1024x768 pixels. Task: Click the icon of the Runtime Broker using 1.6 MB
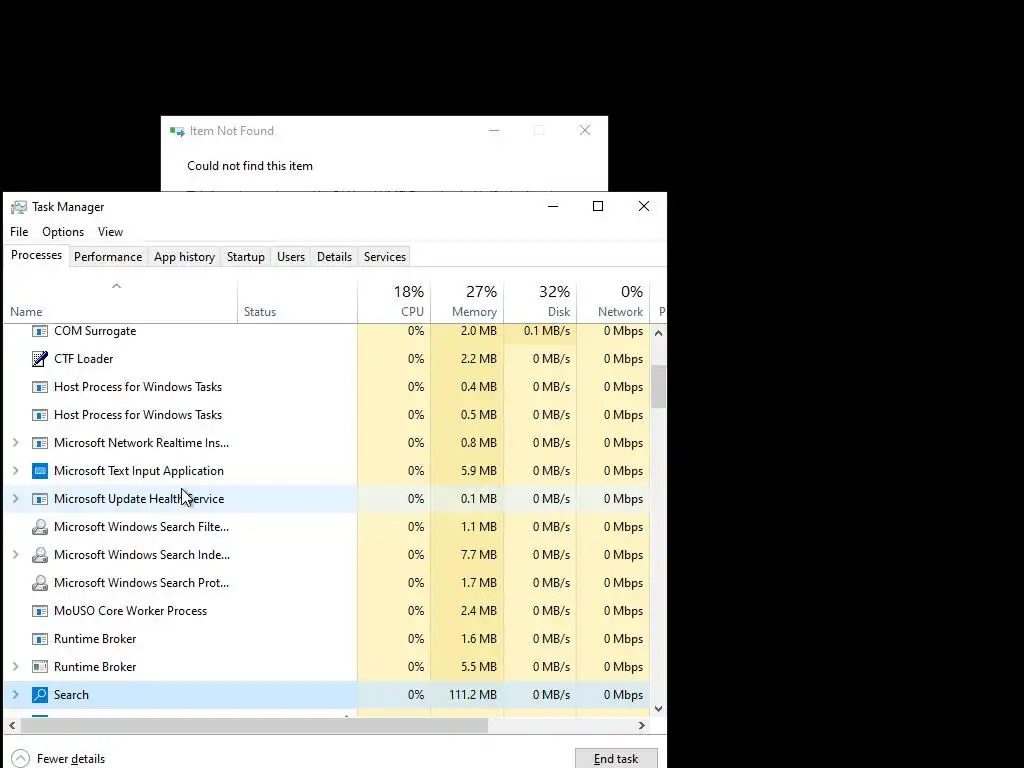pyautogui.click(x=40, y=639)
